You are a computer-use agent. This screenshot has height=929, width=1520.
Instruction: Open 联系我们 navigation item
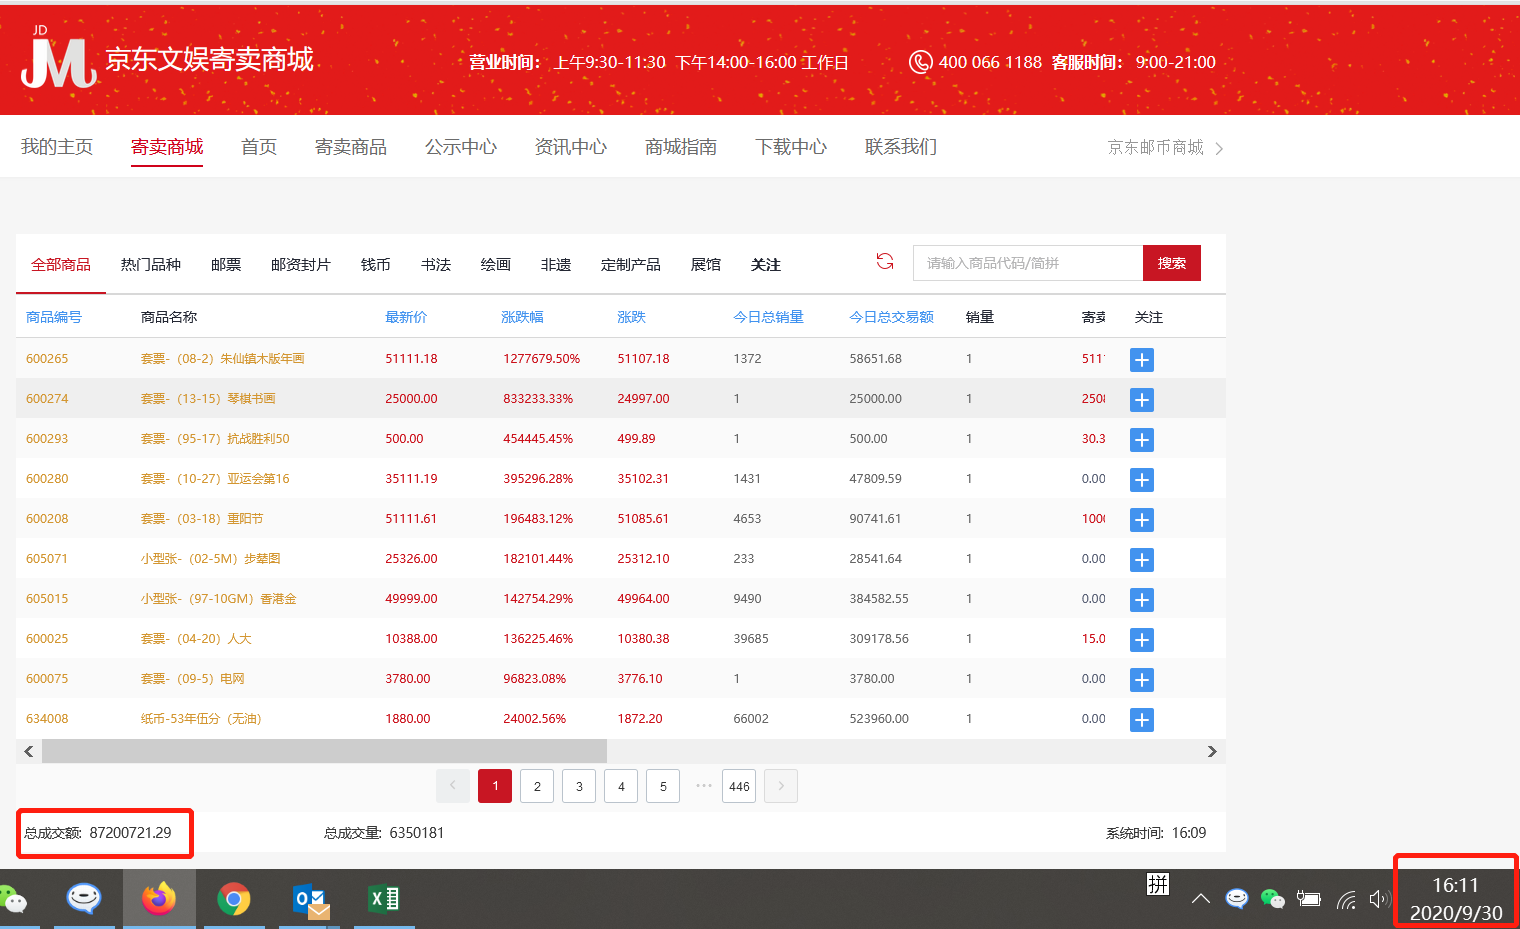pyautogui.click(x=901, y=147)
